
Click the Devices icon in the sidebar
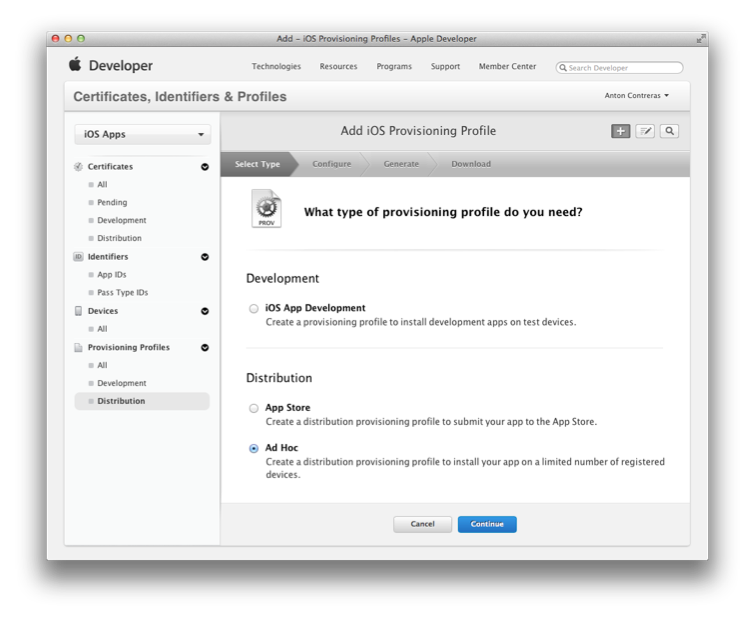pos(79,311)
